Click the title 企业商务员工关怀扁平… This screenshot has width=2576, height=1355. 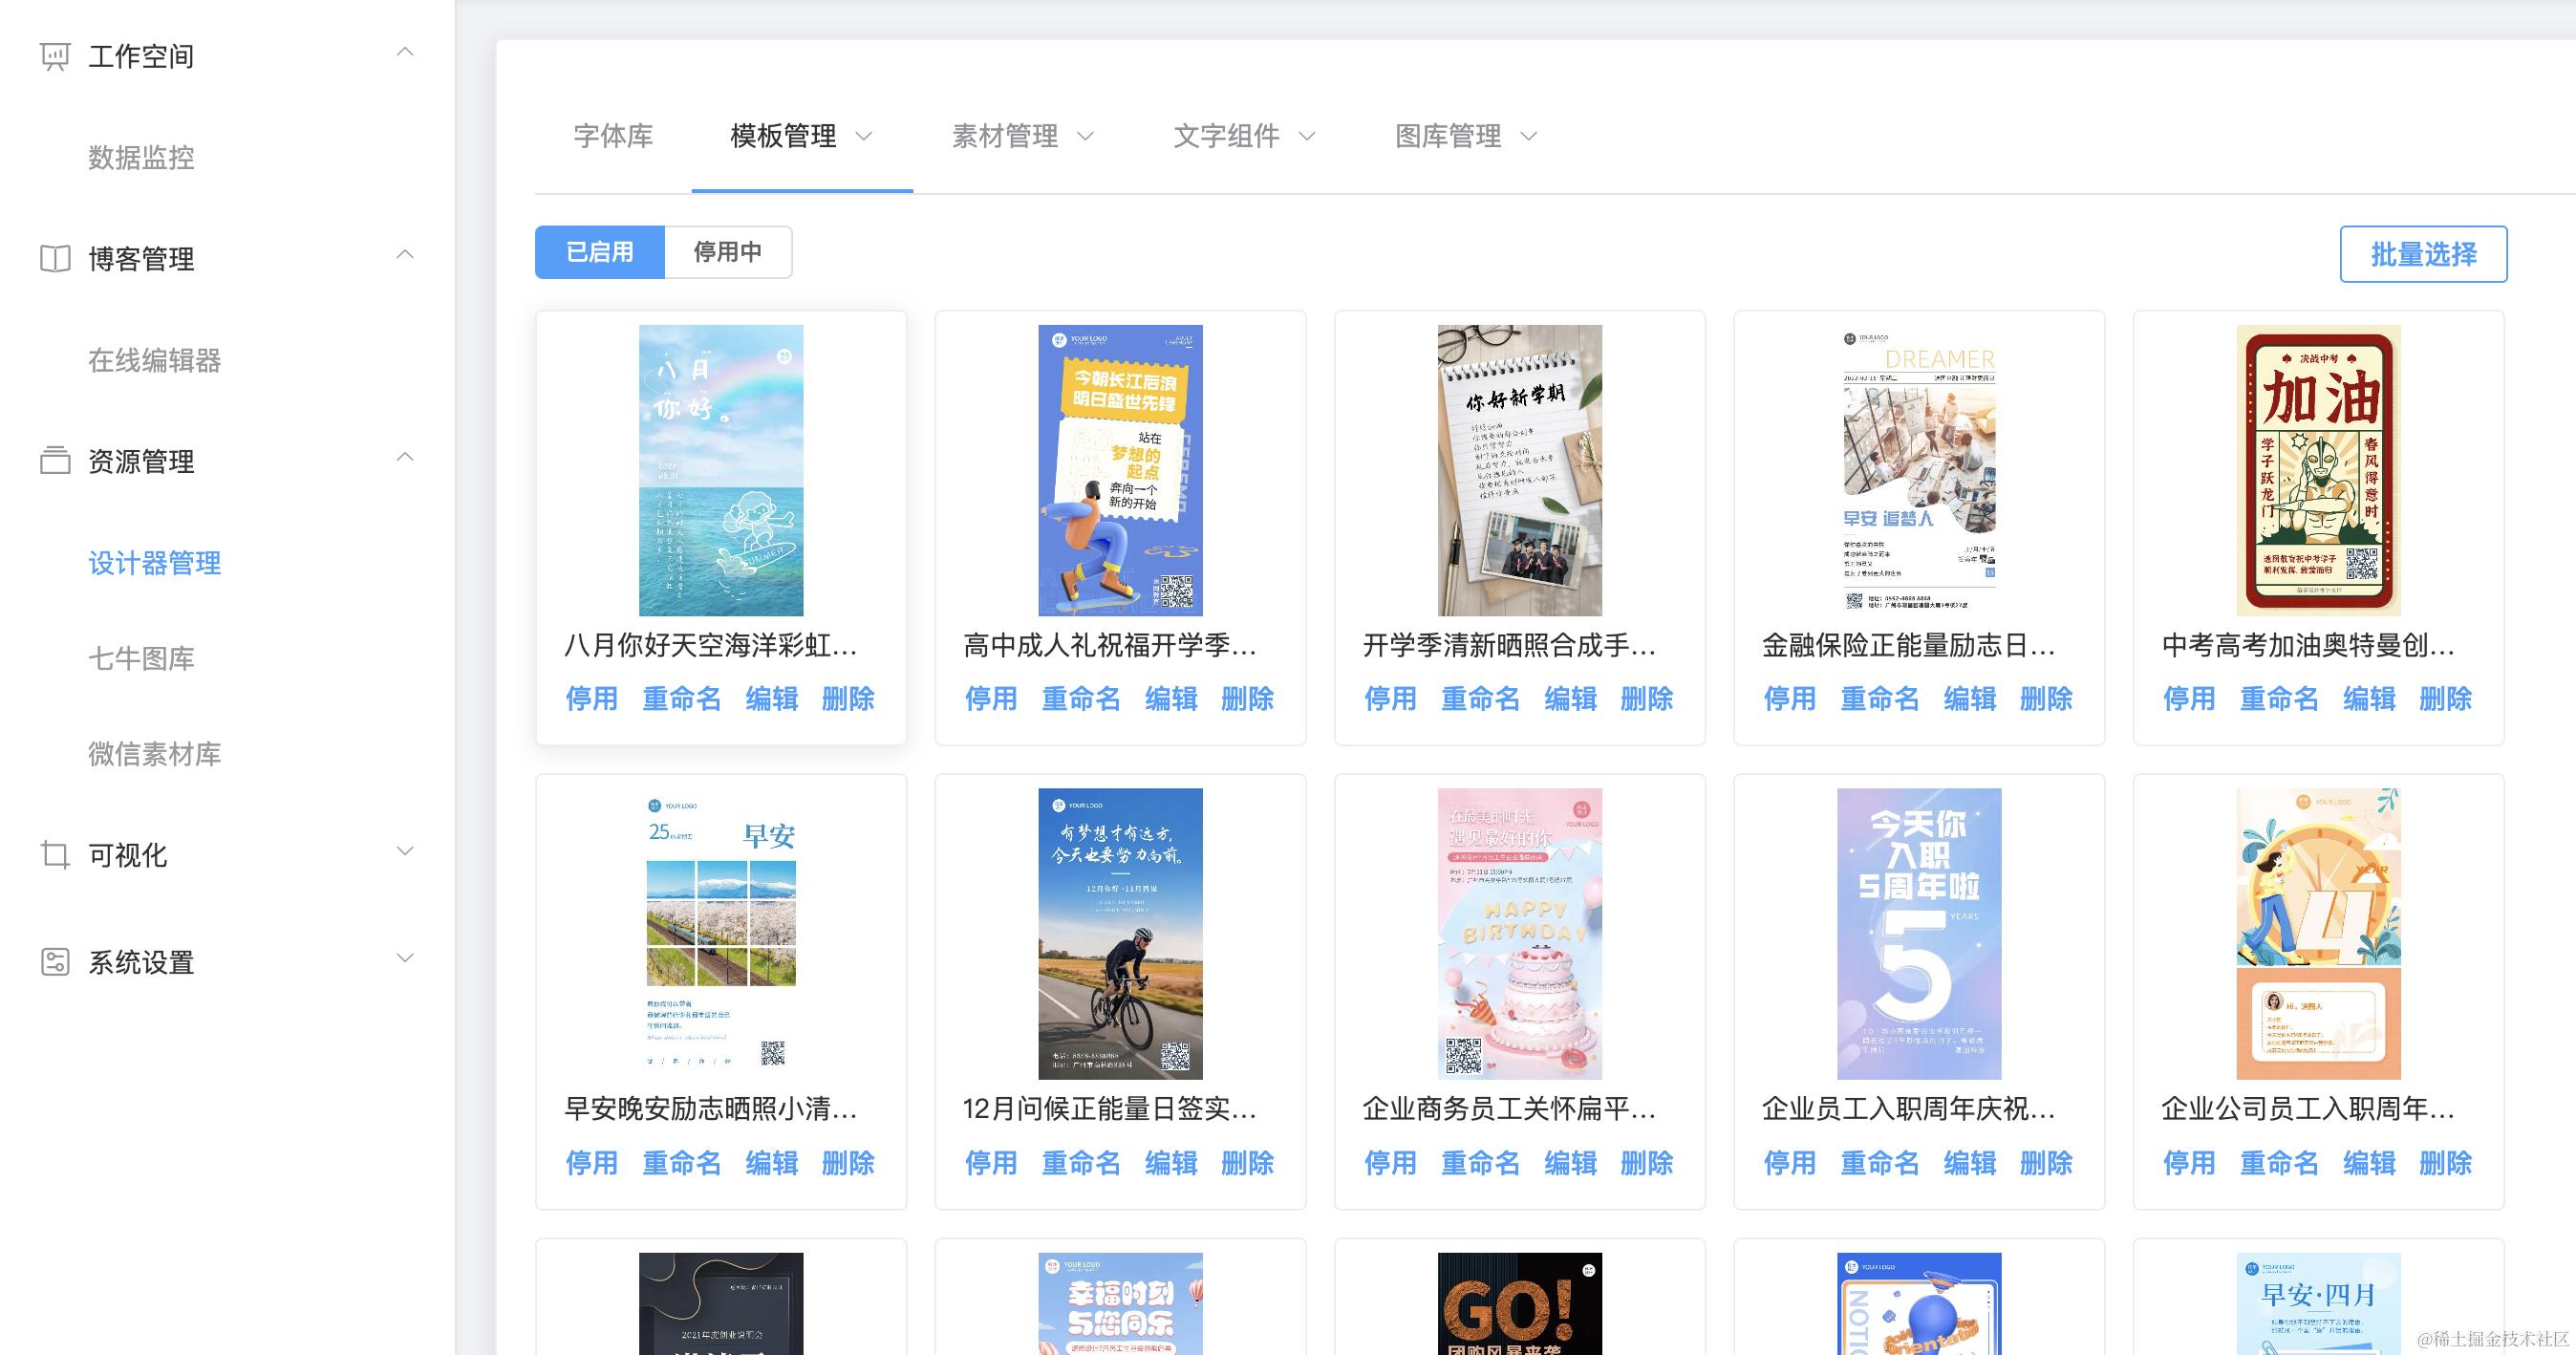[1509, 1109]
